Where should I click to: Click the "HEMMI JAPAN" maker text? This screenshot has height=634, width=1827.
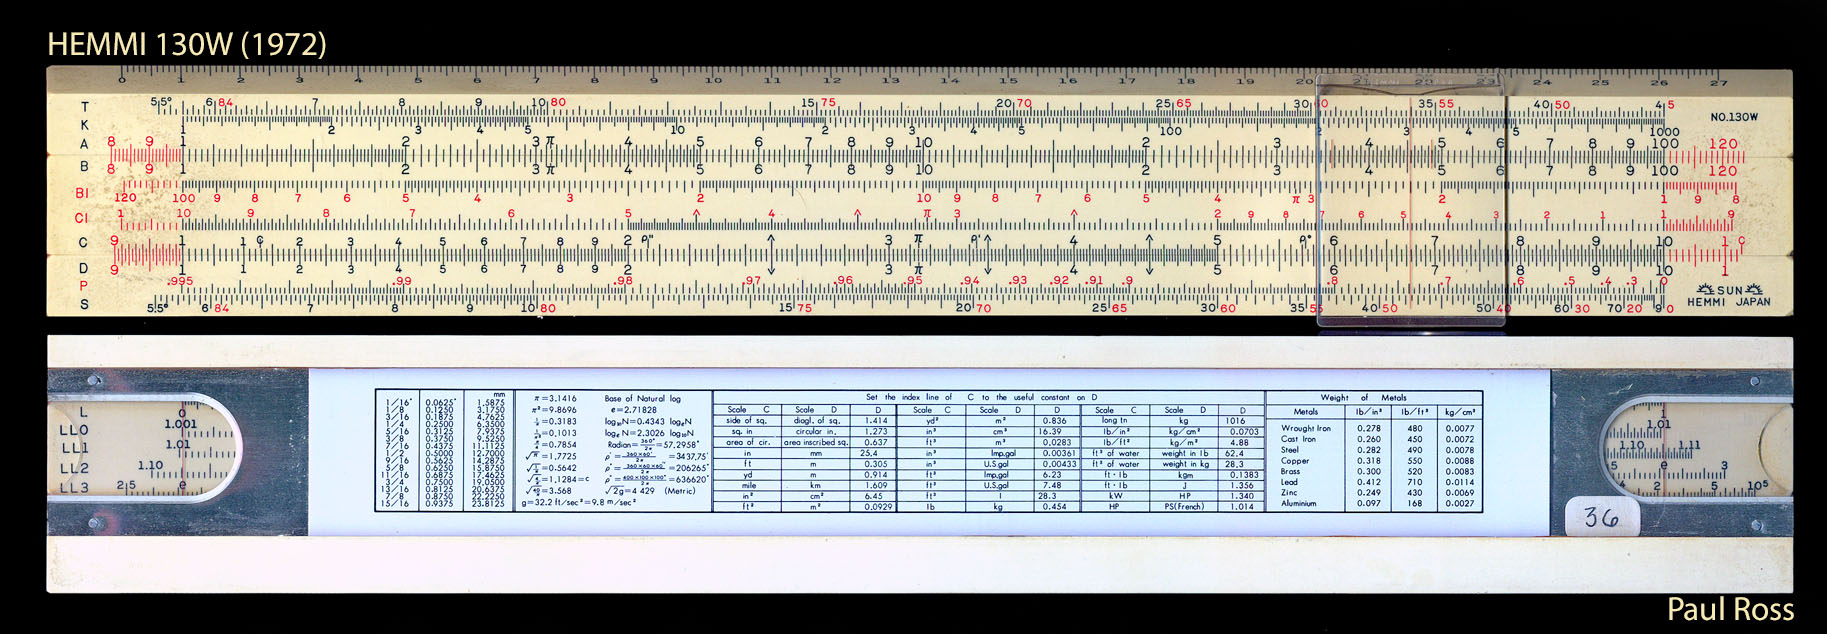[x=1729, y=302]
